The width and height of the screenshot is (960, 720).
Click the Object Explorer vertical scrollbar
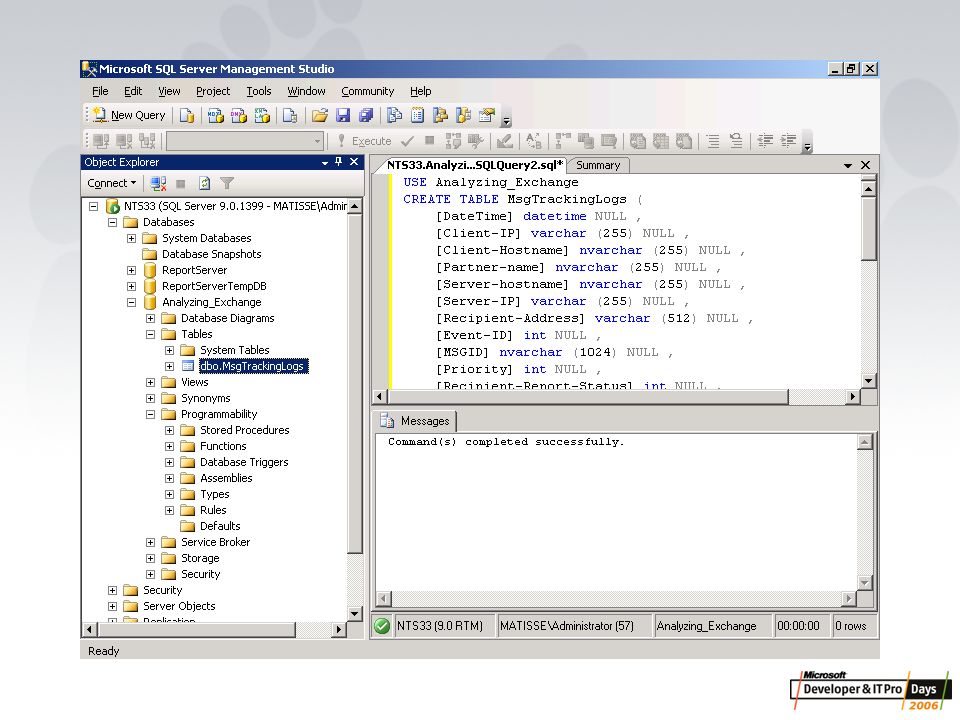point(354,410)
